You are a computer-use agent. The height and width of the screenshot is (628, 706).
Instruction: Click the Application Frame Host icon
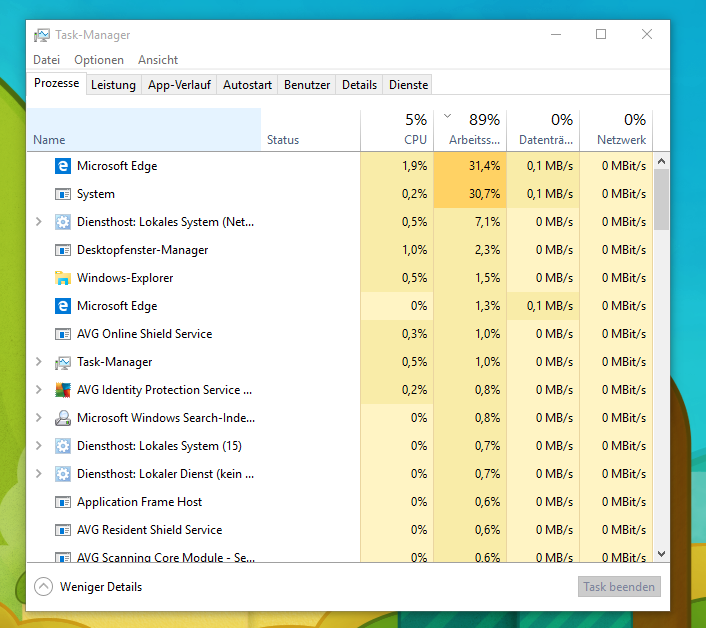click(x=63, y=502)
